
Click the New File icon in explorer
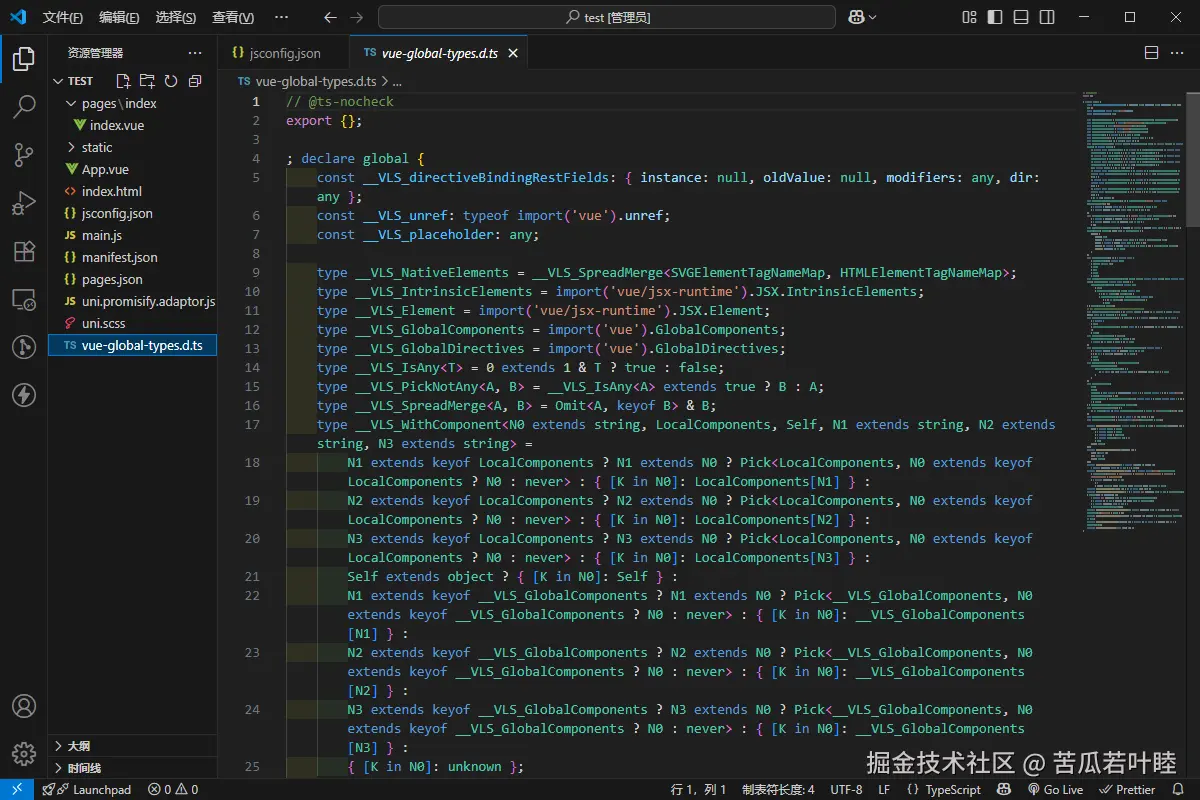[x=123, y=81]
